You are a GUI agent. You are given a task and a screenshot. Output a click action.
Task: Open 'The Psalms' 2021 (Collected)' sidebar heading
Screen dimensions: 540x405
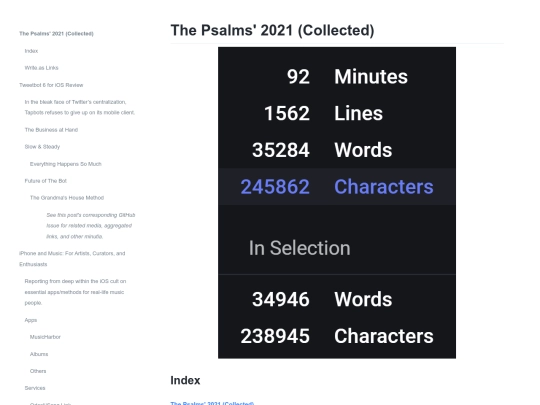[56, 33]
